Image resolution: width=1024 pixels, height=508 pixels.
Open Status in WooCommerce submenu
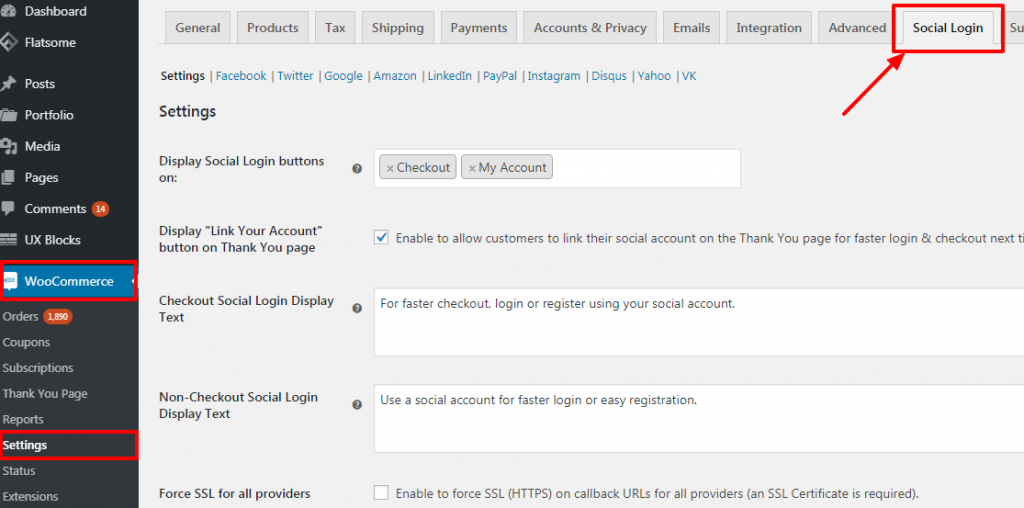click(19, 471)
